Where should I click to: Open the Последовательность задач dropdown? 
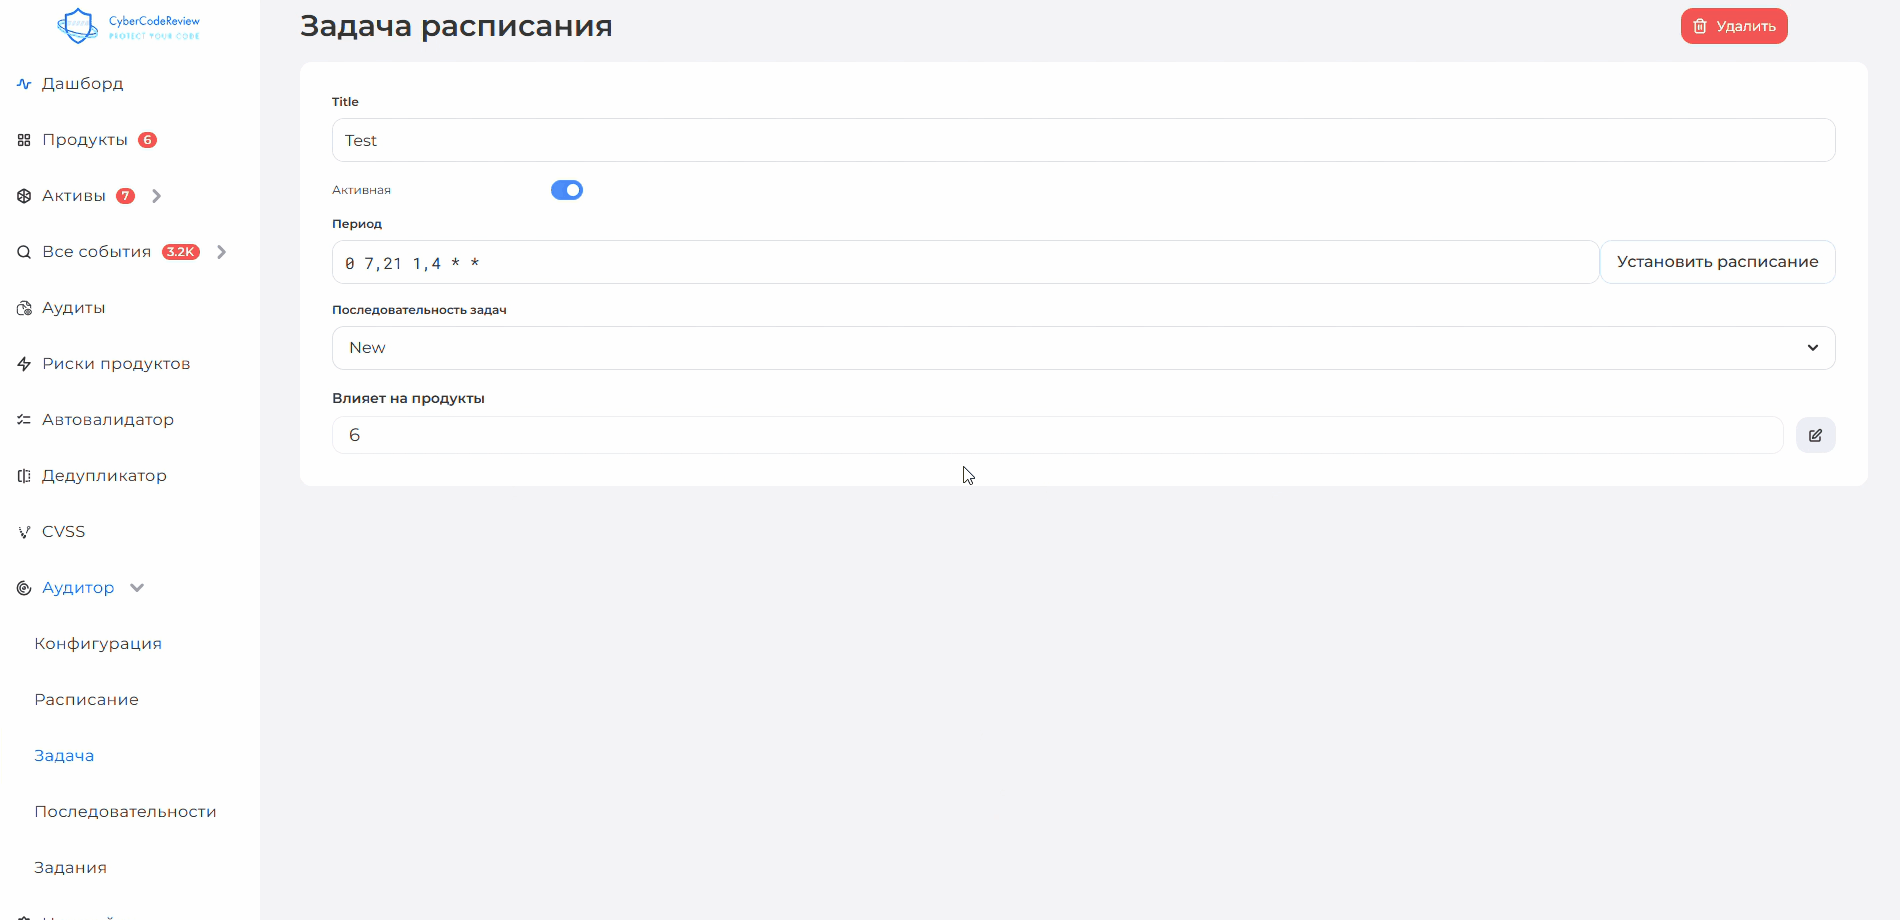[1083, 348]
